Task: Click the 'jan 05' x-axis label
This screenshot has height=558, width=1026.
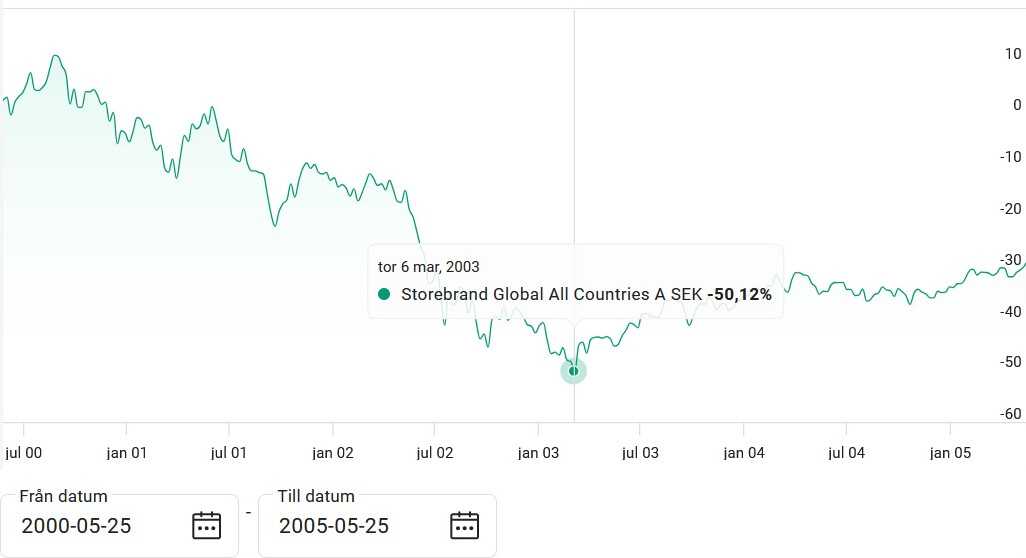Action: tap(950, 453)
